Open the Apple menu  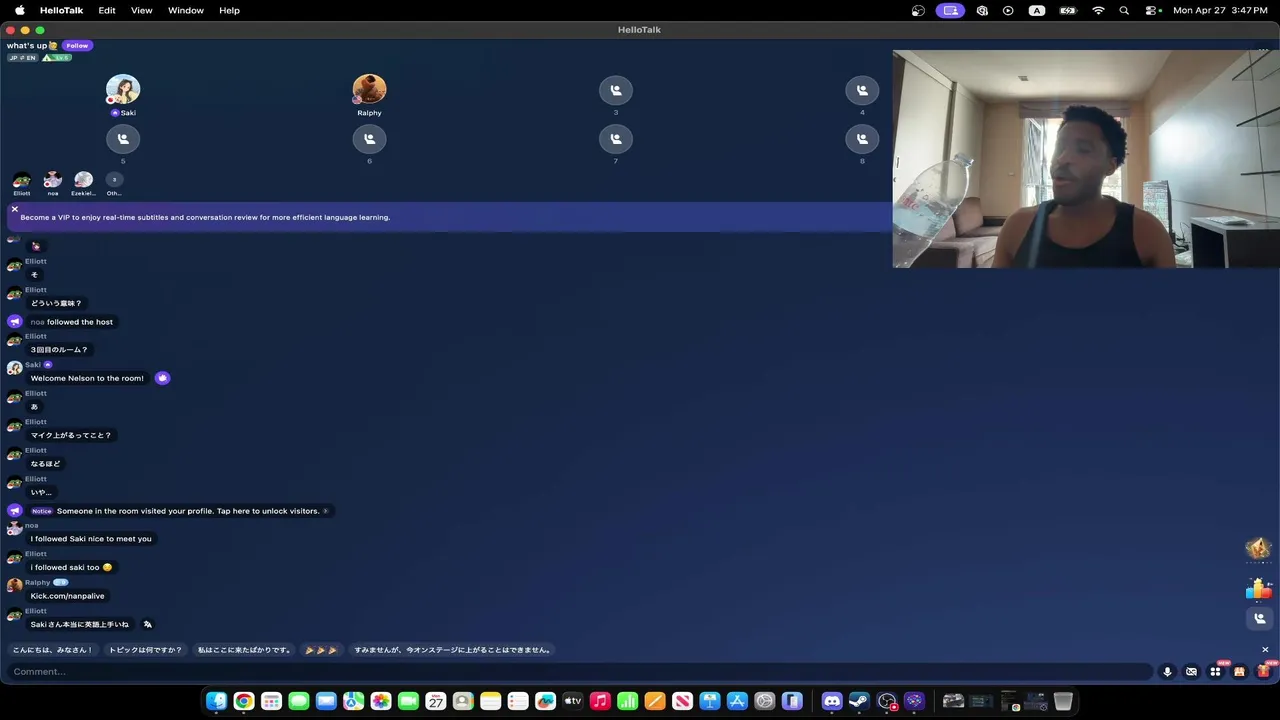click(x=19, y=10)
